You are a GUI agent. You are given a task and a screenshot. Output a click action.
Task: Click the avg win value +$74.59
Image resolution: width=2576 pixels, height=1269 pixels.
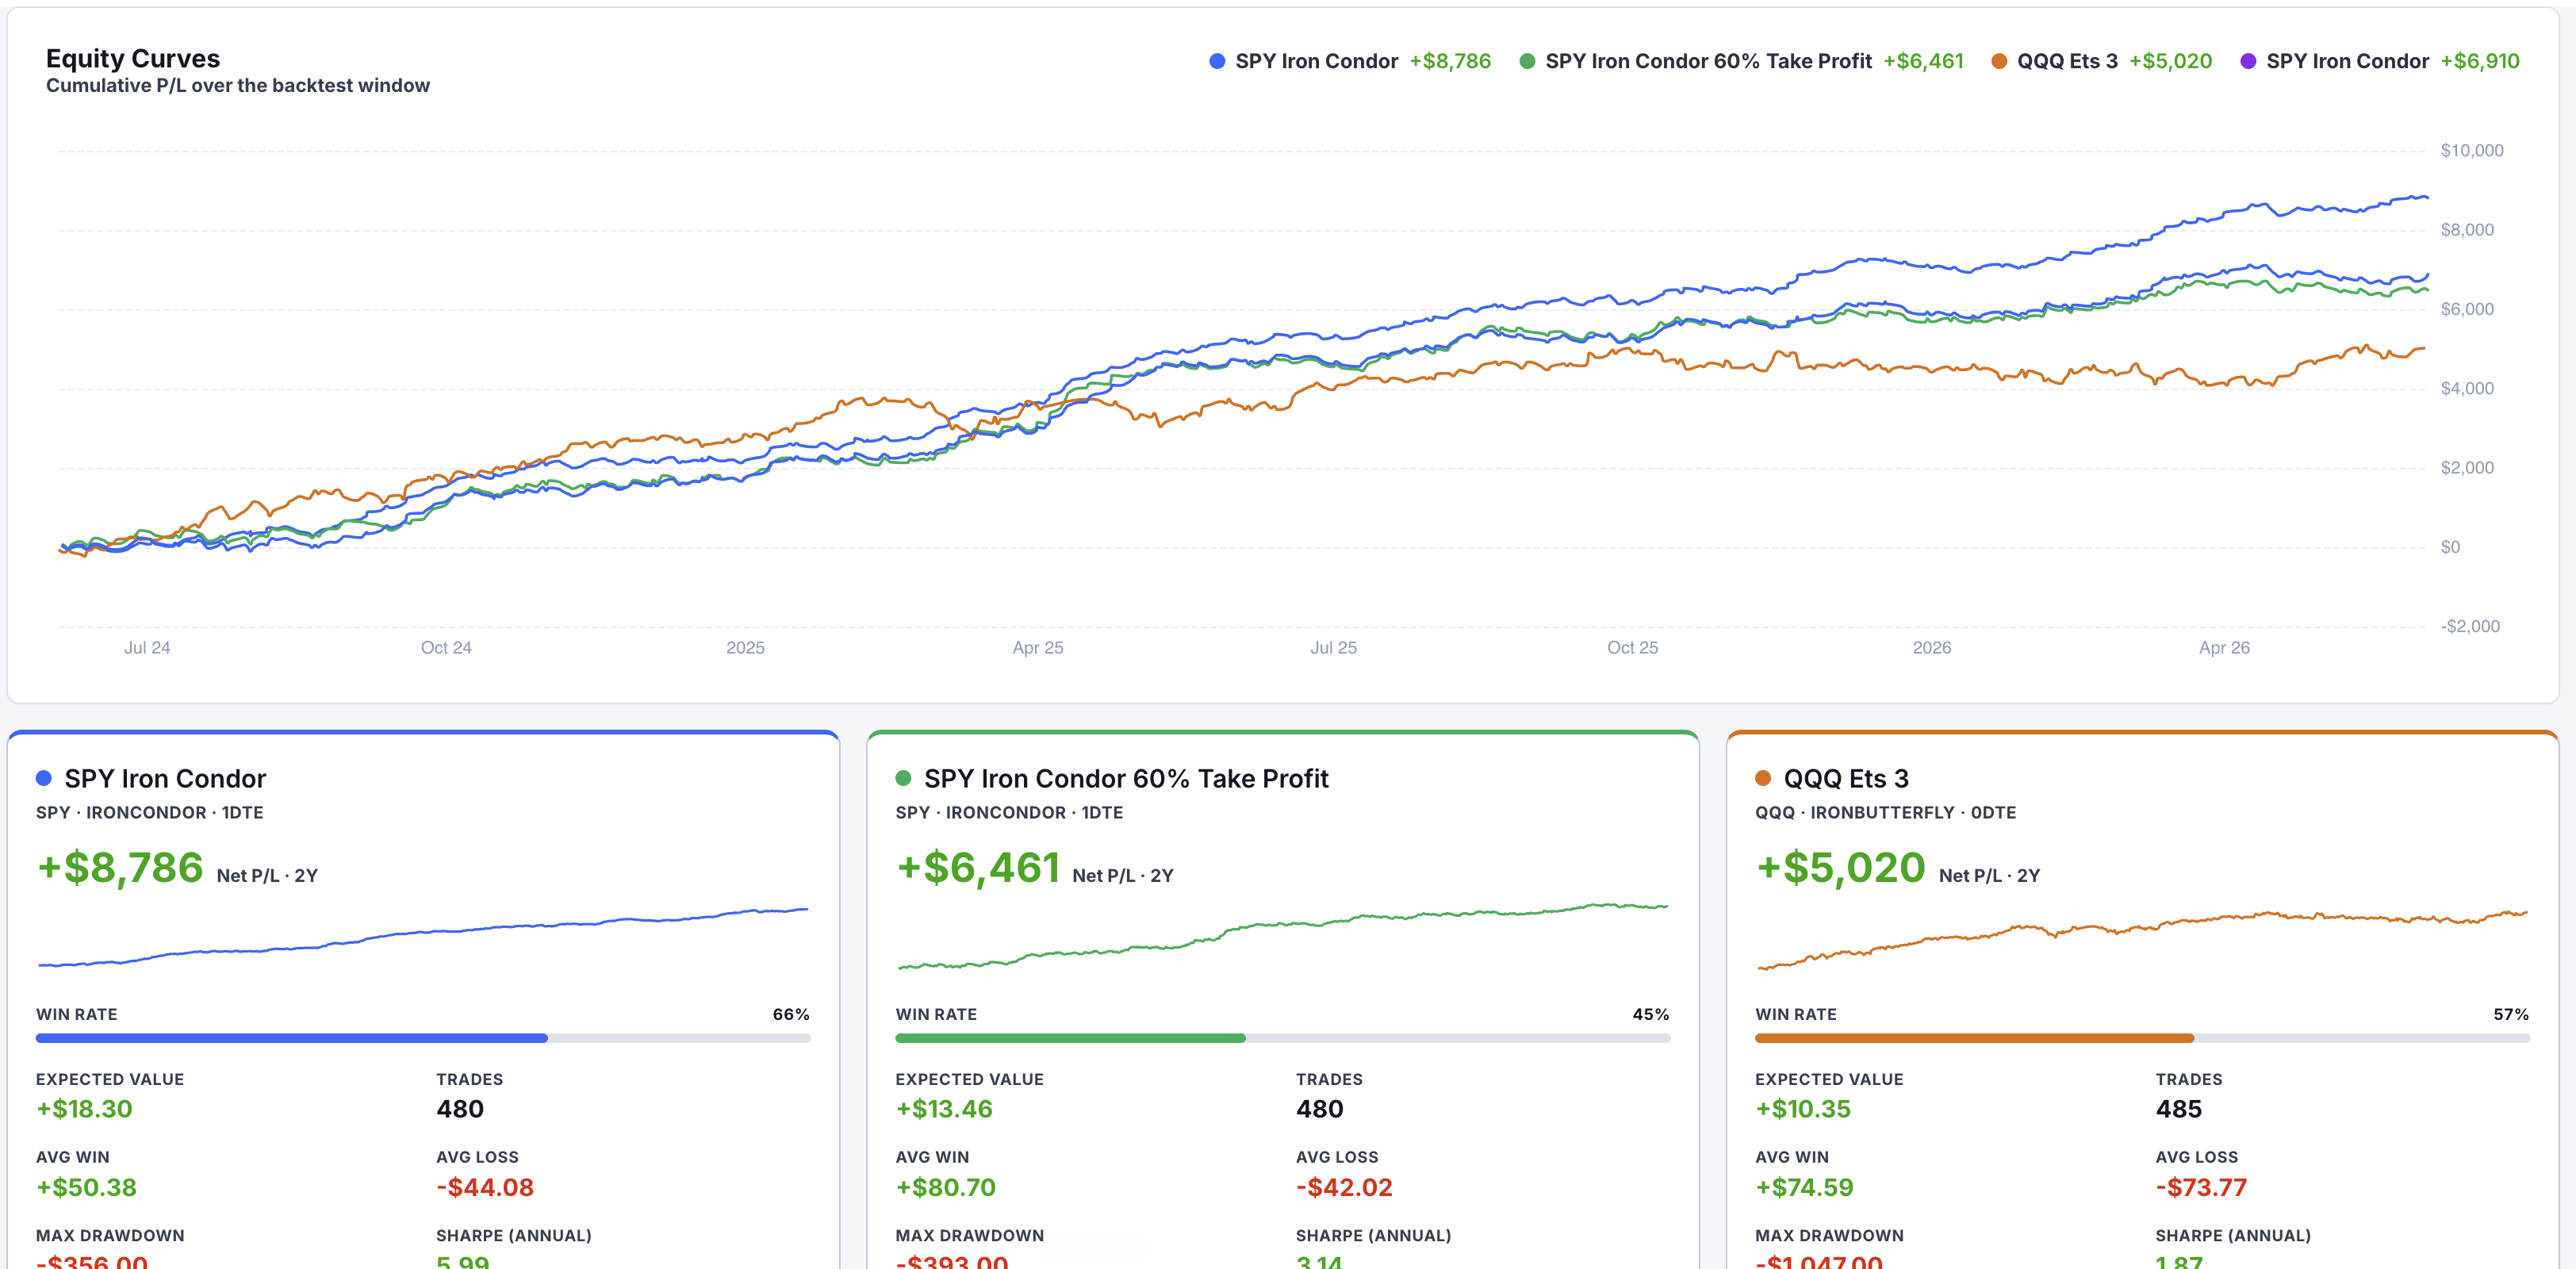tap(1804, 1188)
